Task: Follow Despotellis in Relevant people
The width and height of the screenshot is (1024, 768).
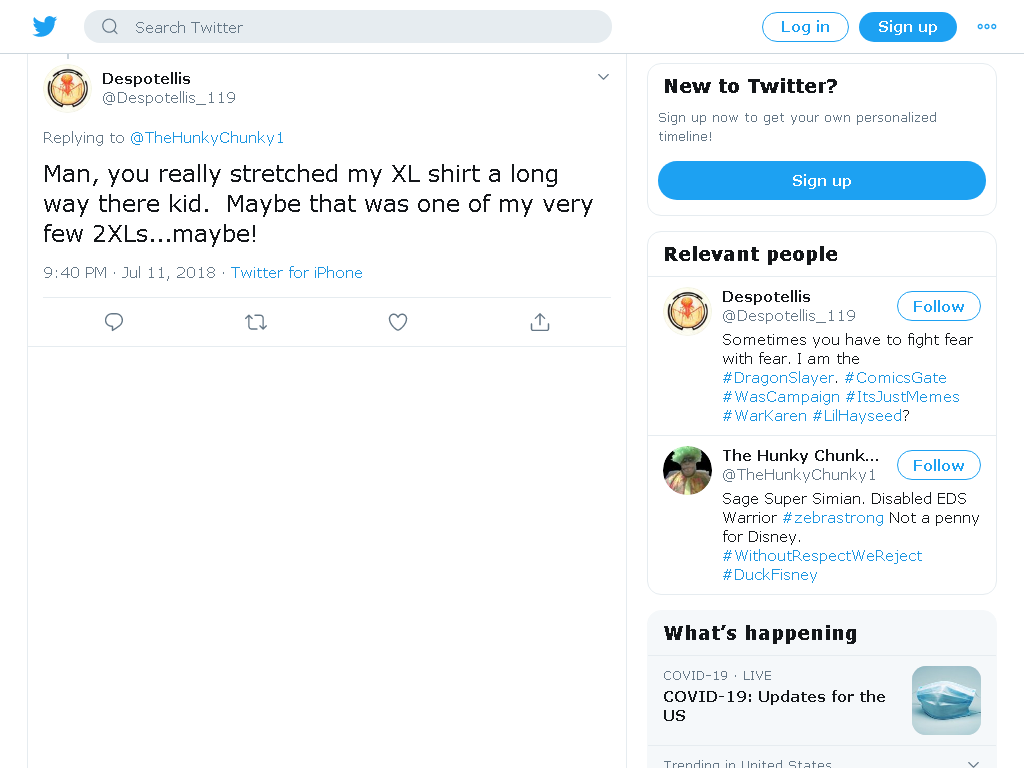Action: pyautogui.click(x=938, y=306)
